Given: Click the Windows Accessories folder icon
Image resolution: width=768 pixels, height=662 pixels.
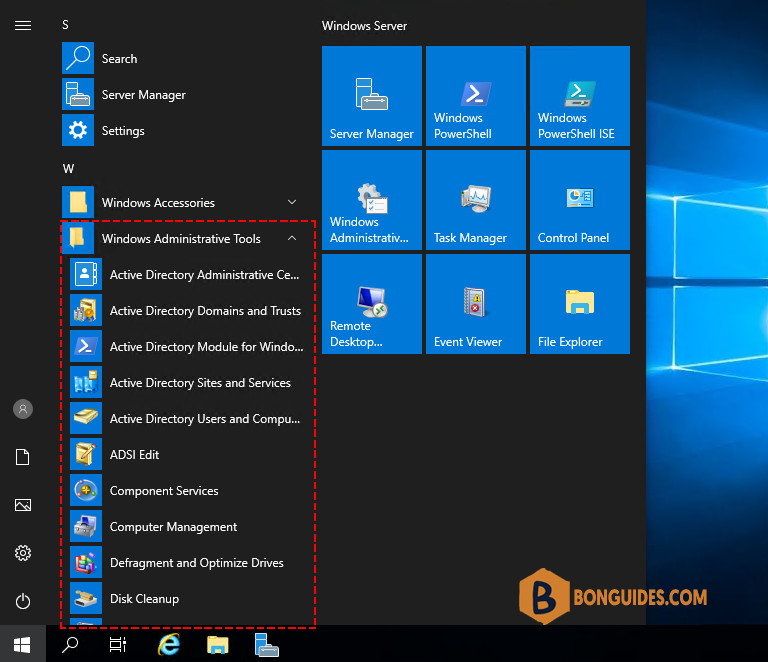Looking at the screenshot, I should 78,202.
